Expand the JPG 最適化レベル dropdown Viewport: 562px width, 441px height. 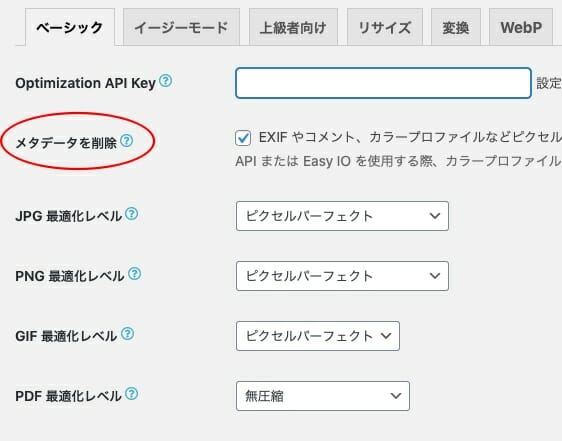click(x=342, y=216)
